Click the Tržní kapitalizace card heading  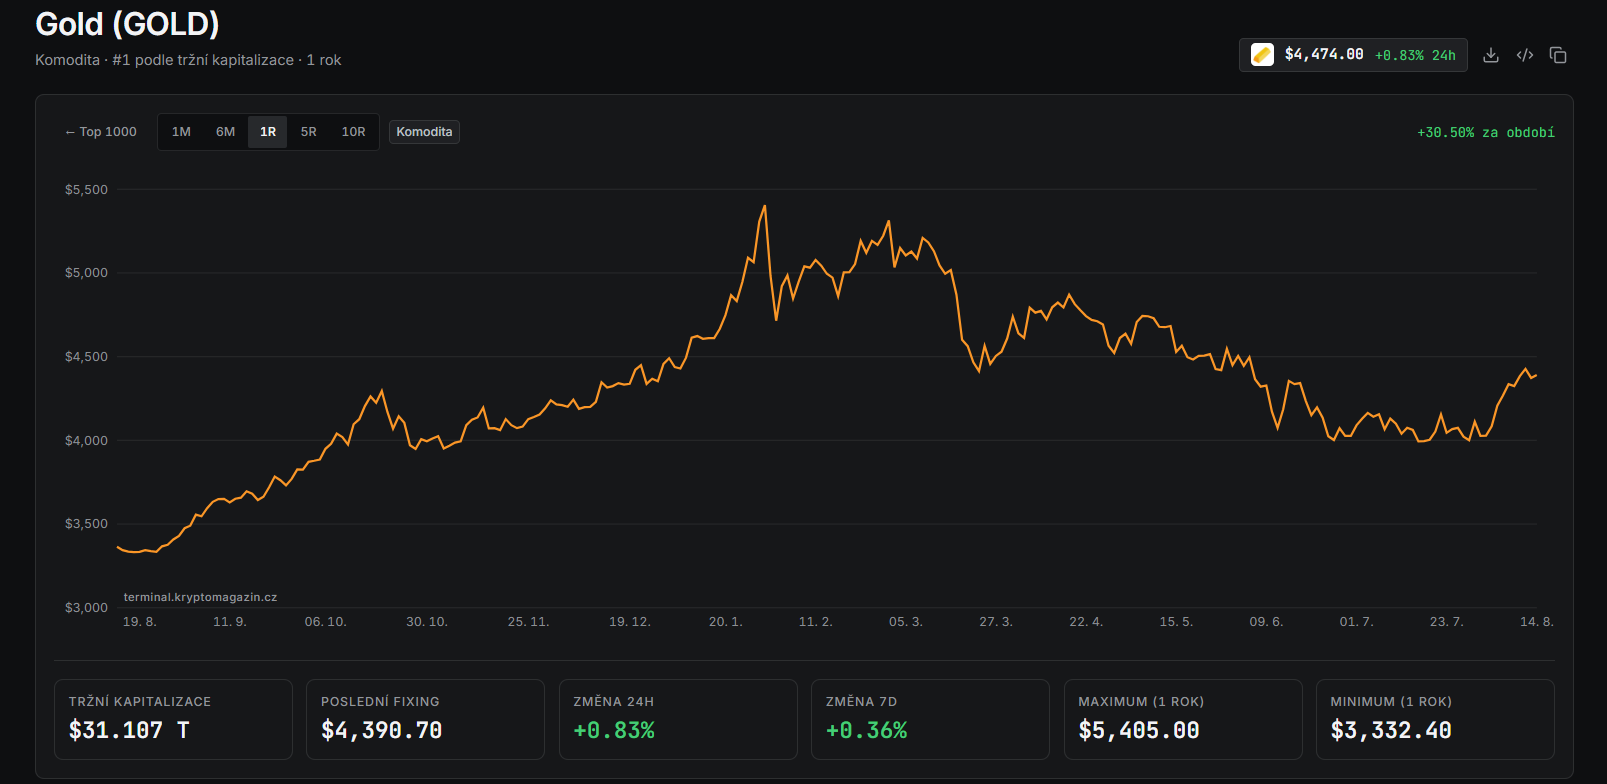(x=140, y=702)
